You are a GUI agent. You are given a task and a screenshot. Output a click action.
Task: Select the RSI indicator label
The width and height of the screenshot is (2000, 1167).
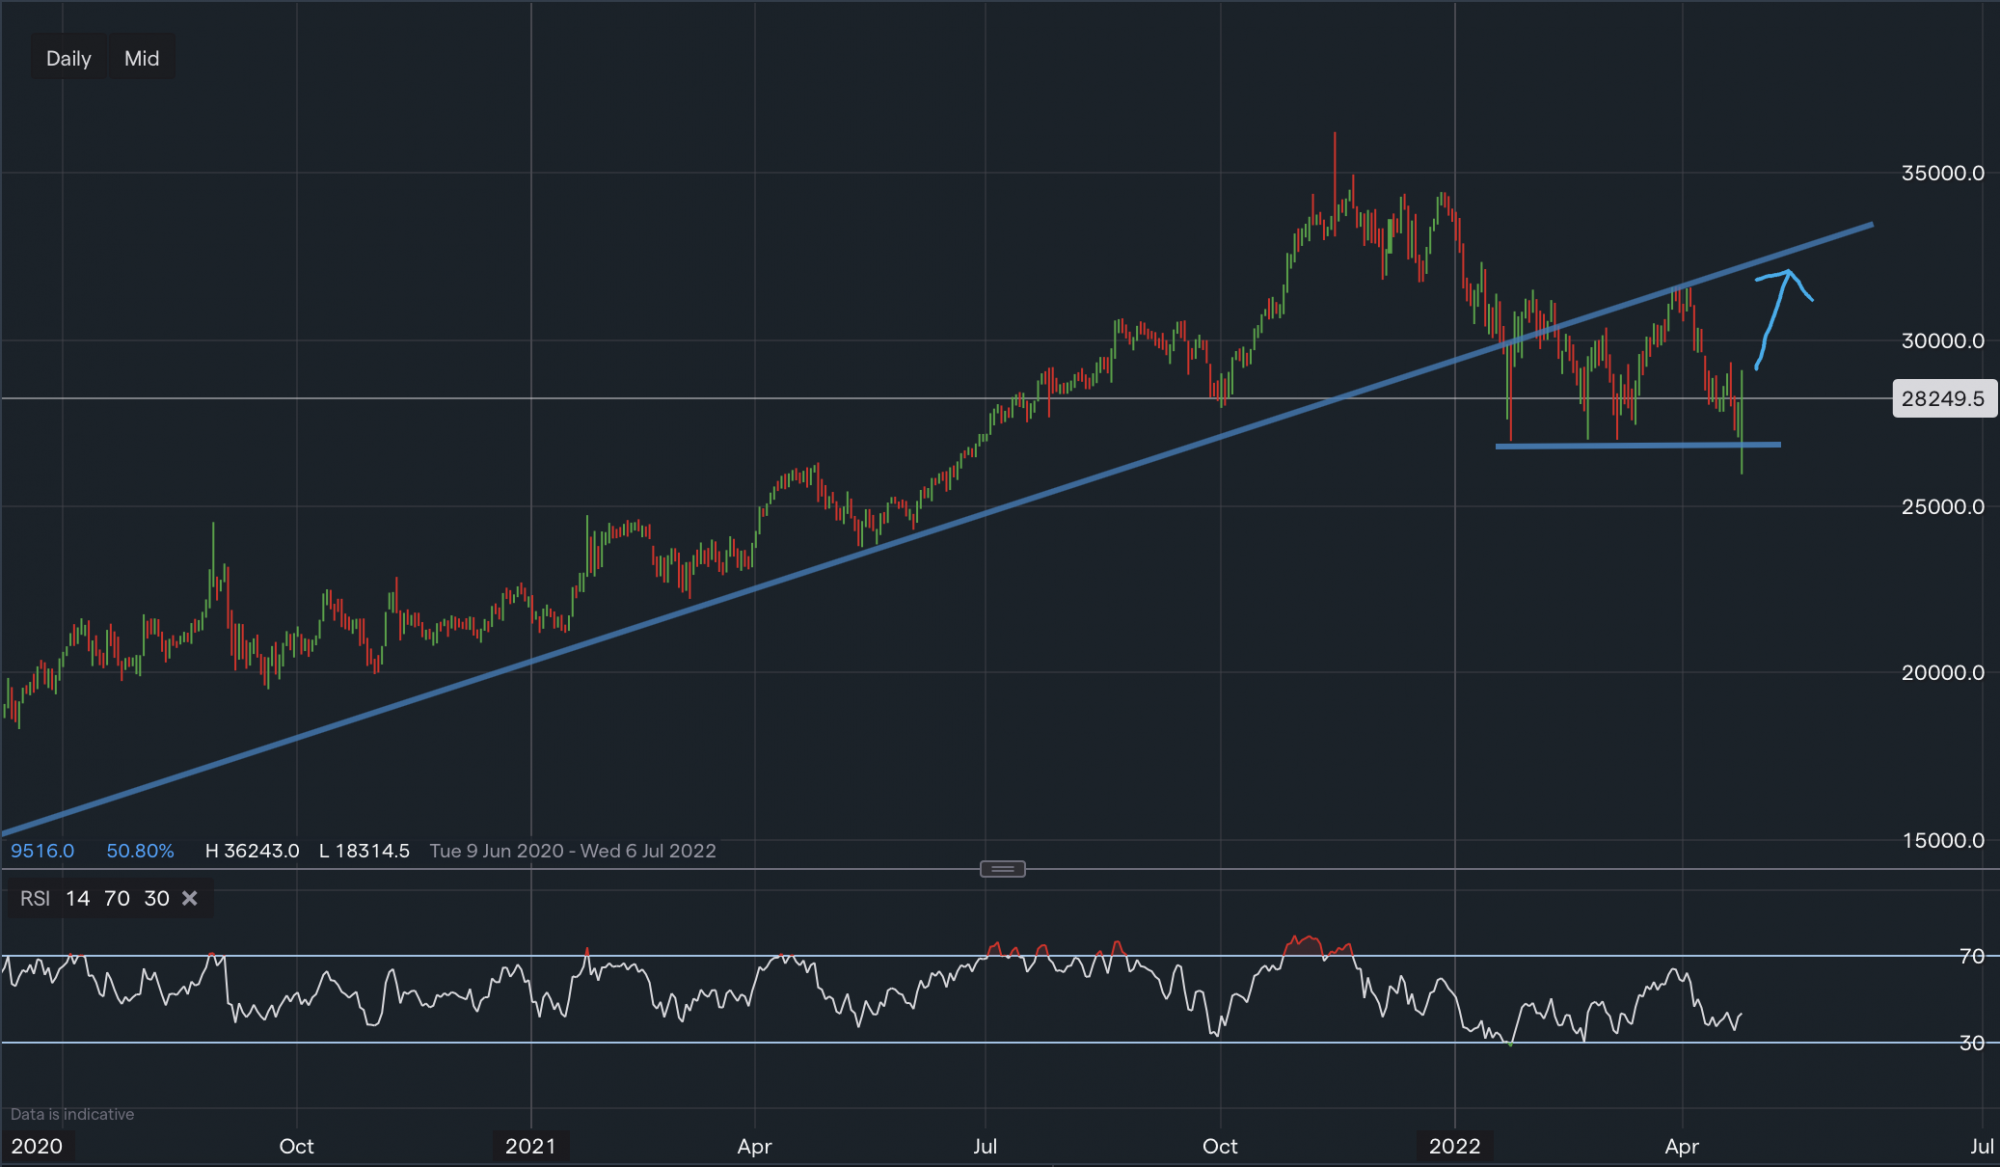[34, 898]
